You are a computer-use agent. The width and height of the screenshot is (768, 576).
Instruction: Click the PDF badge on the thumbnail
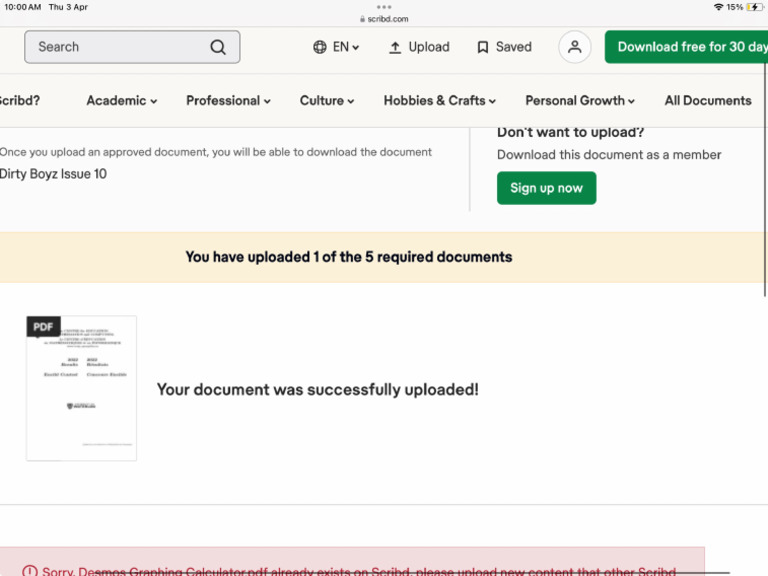[x=44, y=327]
